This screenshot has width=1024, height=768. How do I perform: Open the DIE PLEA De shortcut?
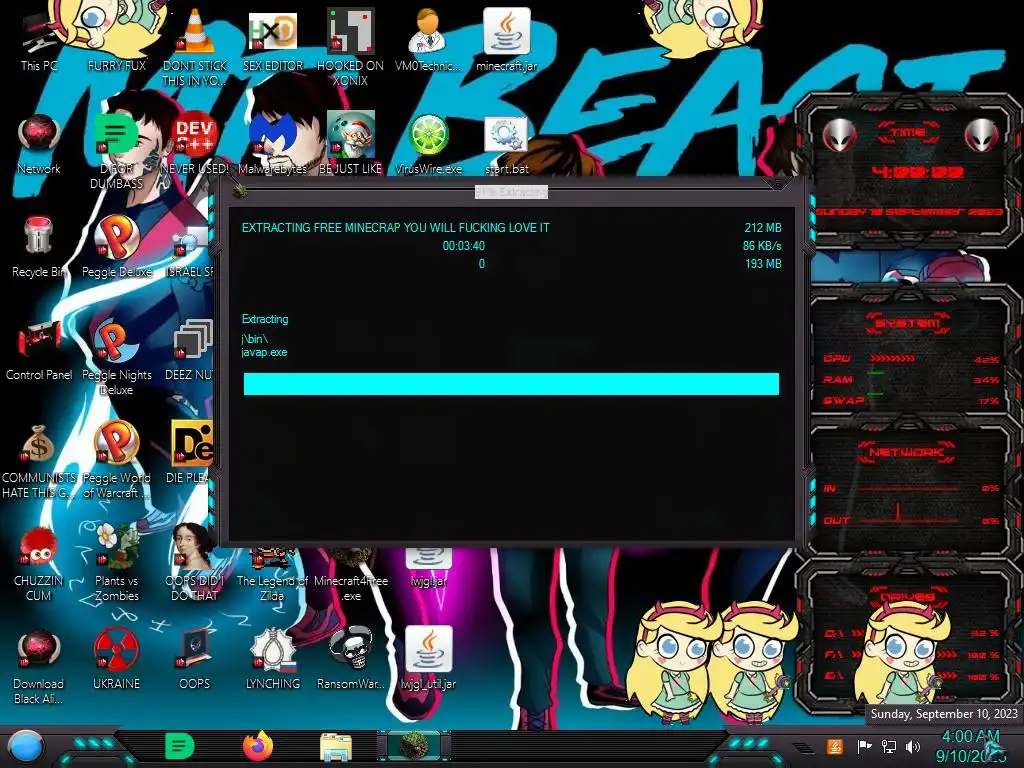(191, 453)
